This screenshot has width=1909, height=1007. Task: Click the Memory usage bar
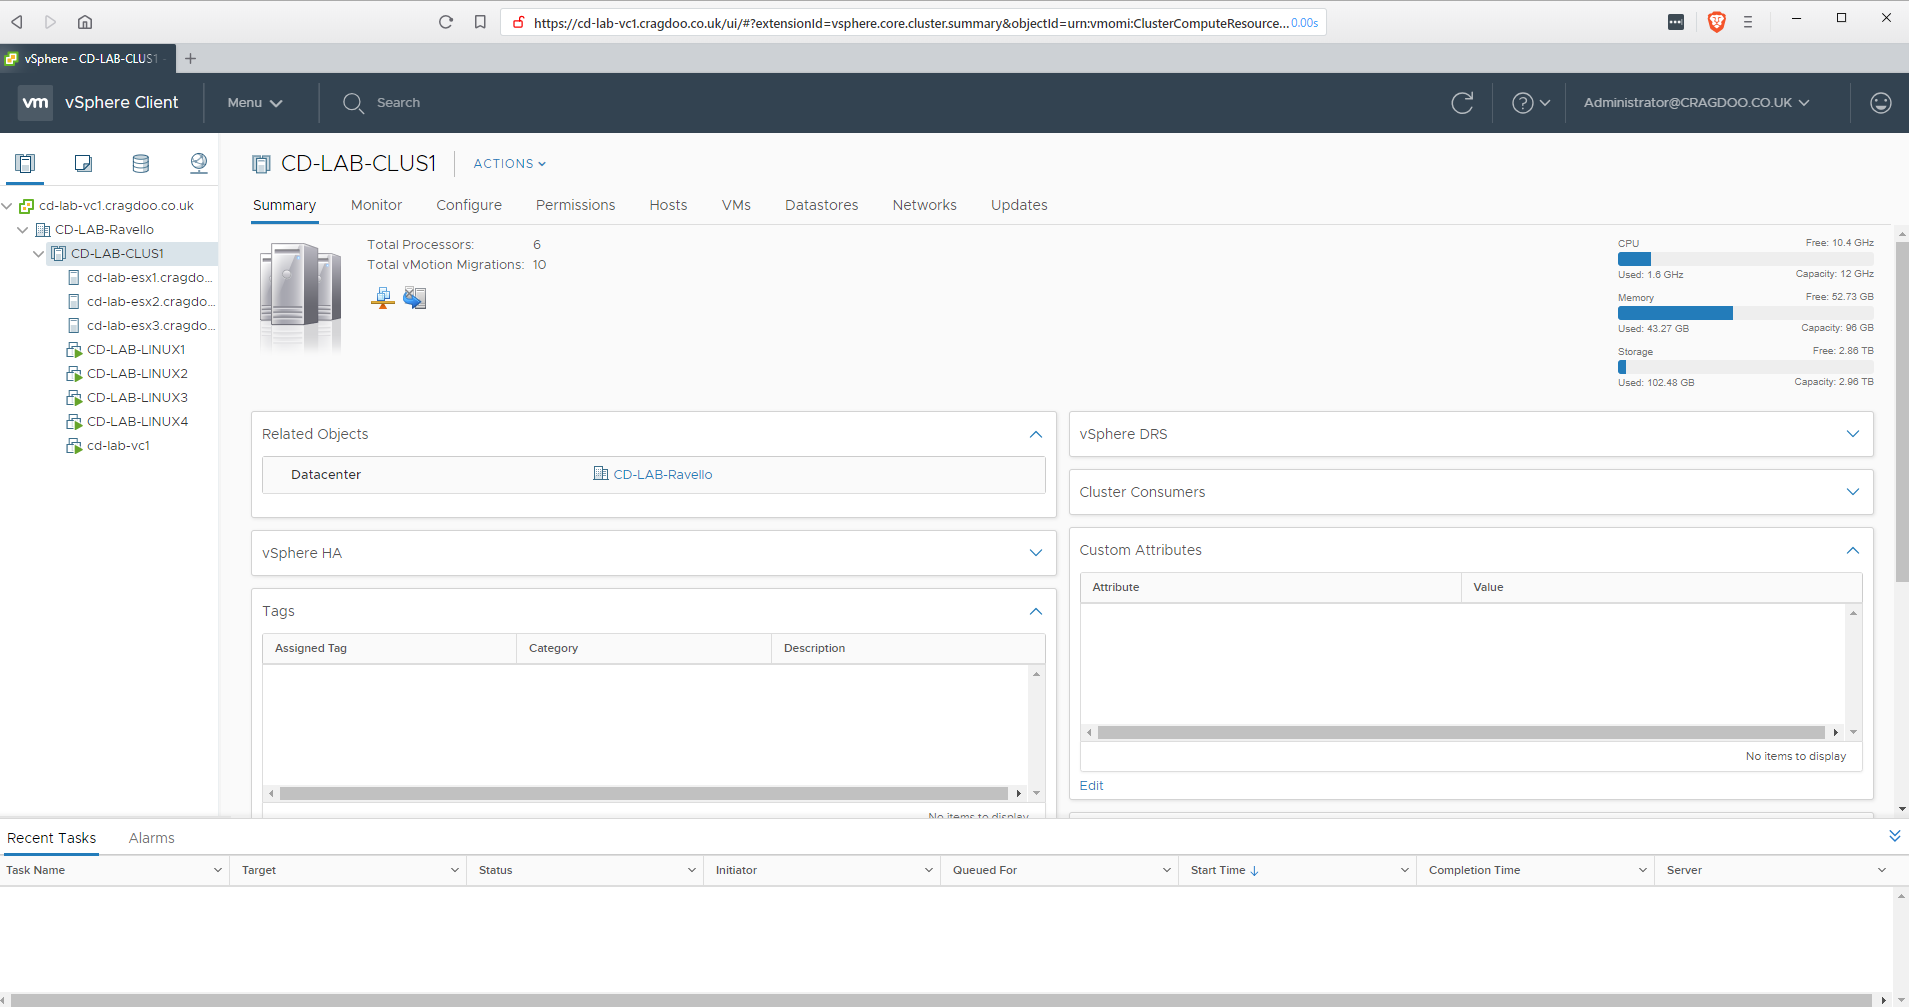[x=1745, y=313]
